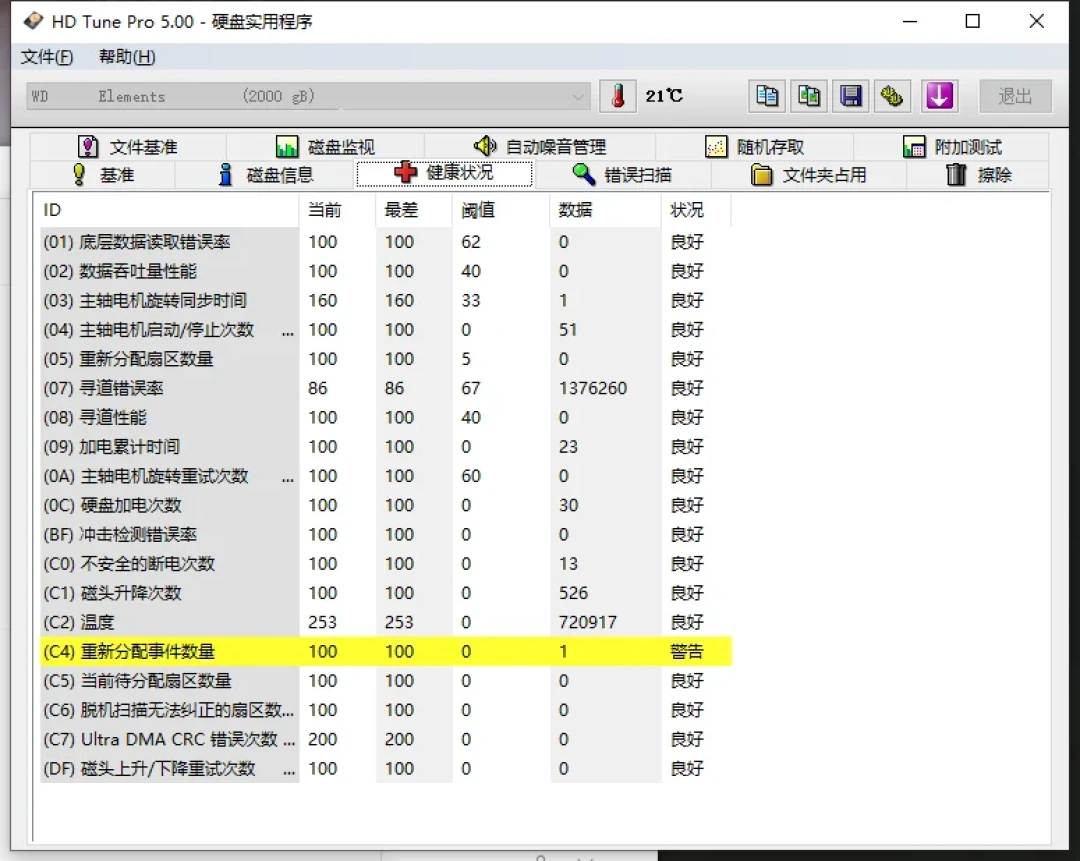This screenshot has width=1080, height=861.
Task: Click the 数据 column header
Action: 605,210
